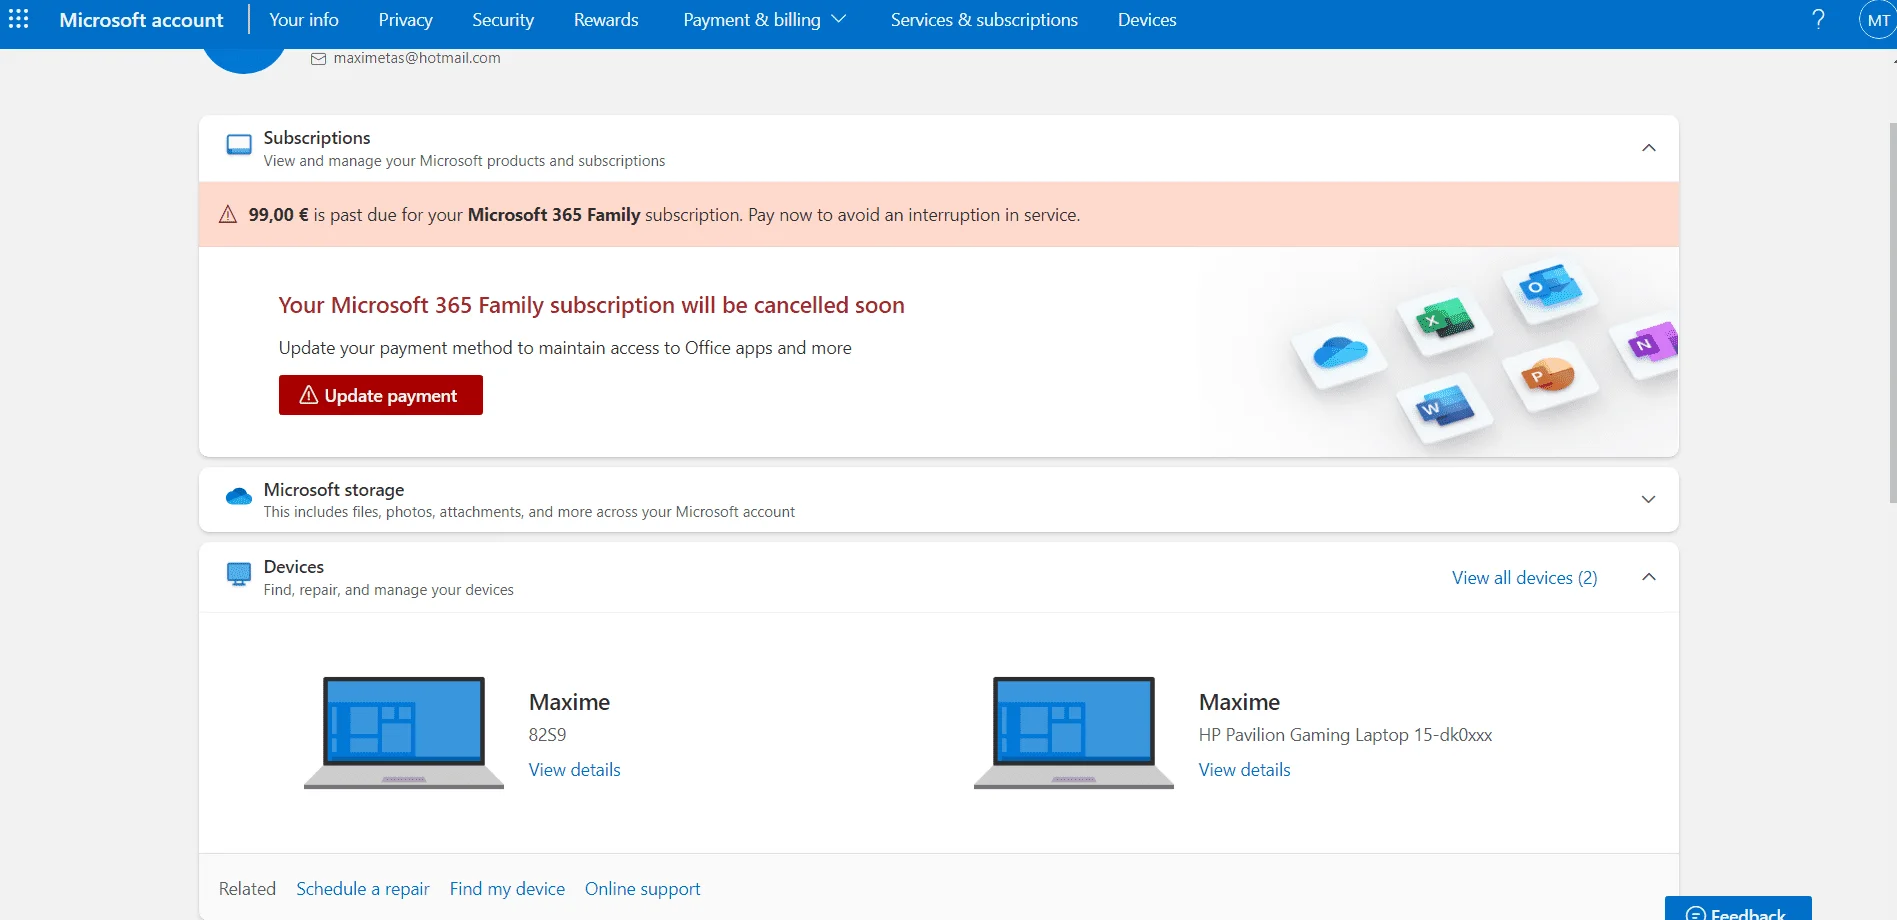1897x920 pixels.
Task: Click the 99,00 € past due amount
Action: click(x=278, y=215)
